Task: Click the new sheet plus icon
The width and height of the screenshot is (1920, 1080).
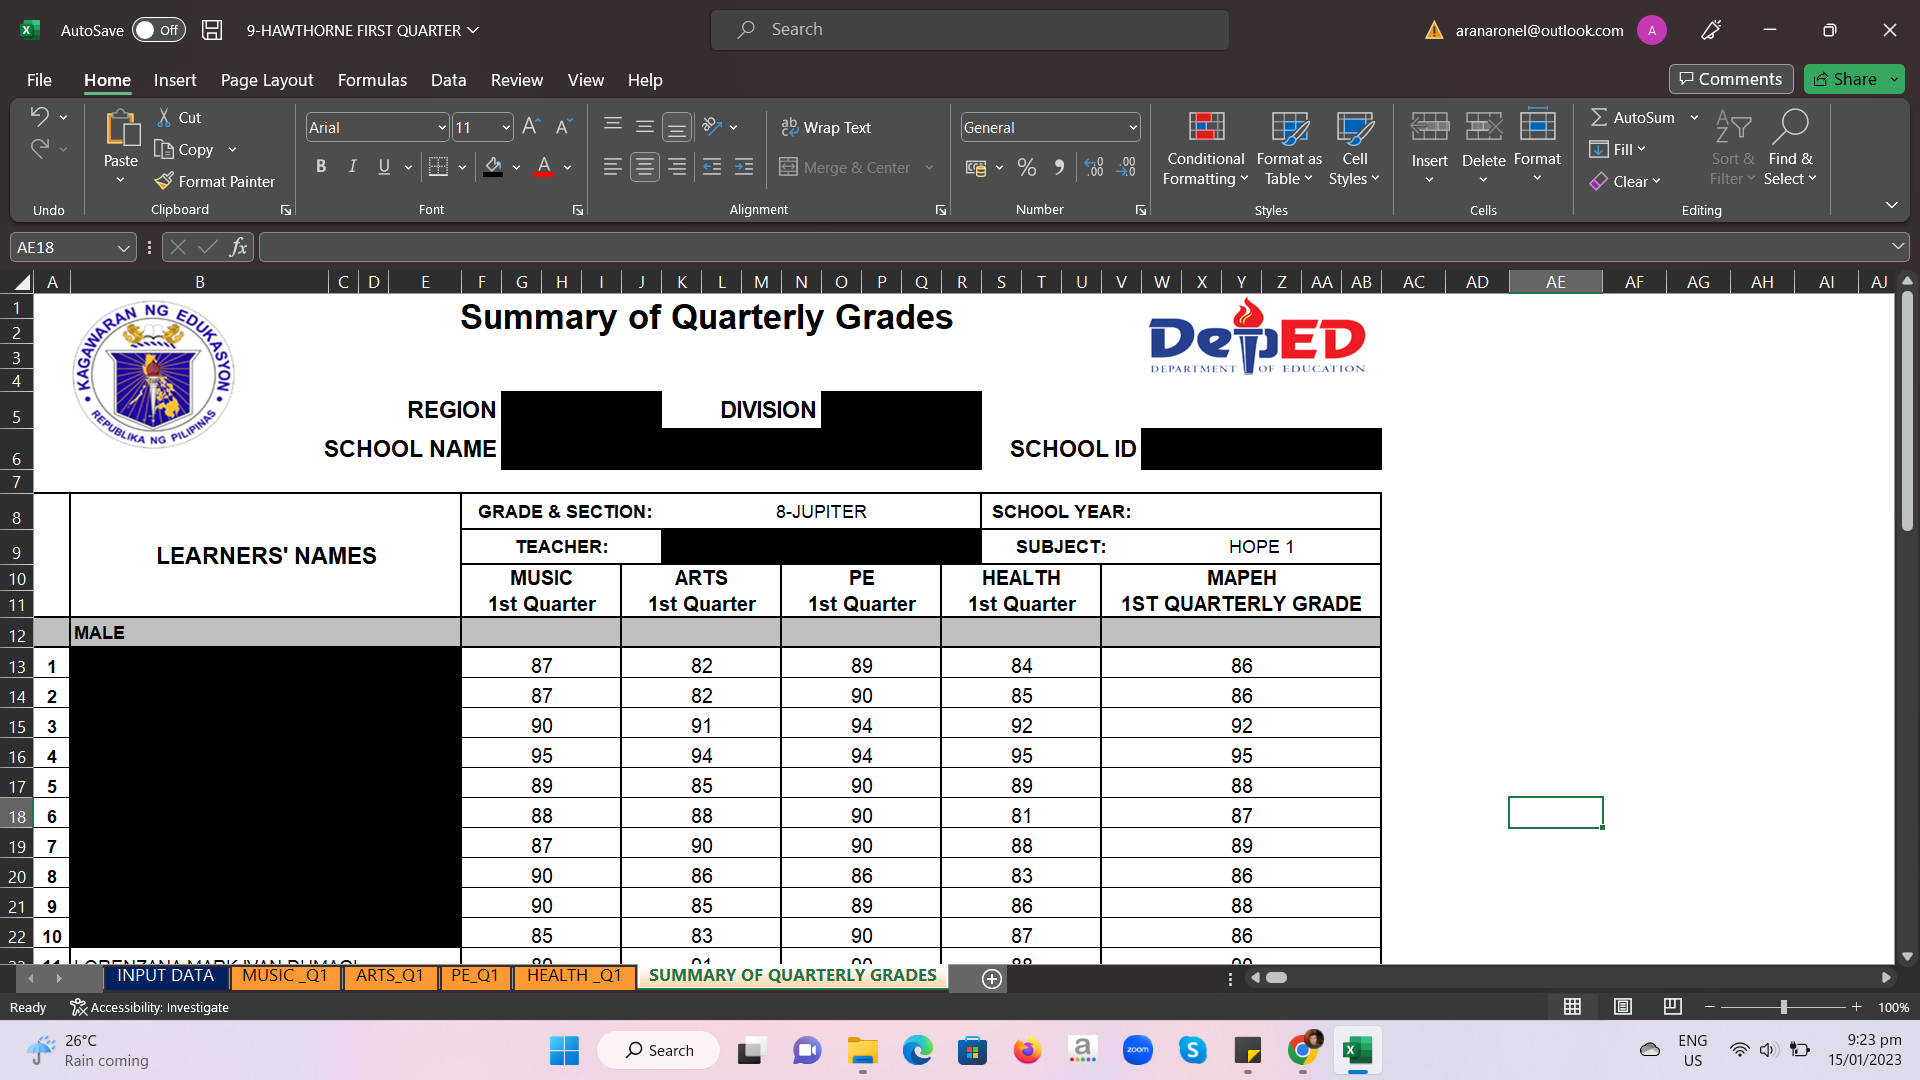Action: (992, 979)
